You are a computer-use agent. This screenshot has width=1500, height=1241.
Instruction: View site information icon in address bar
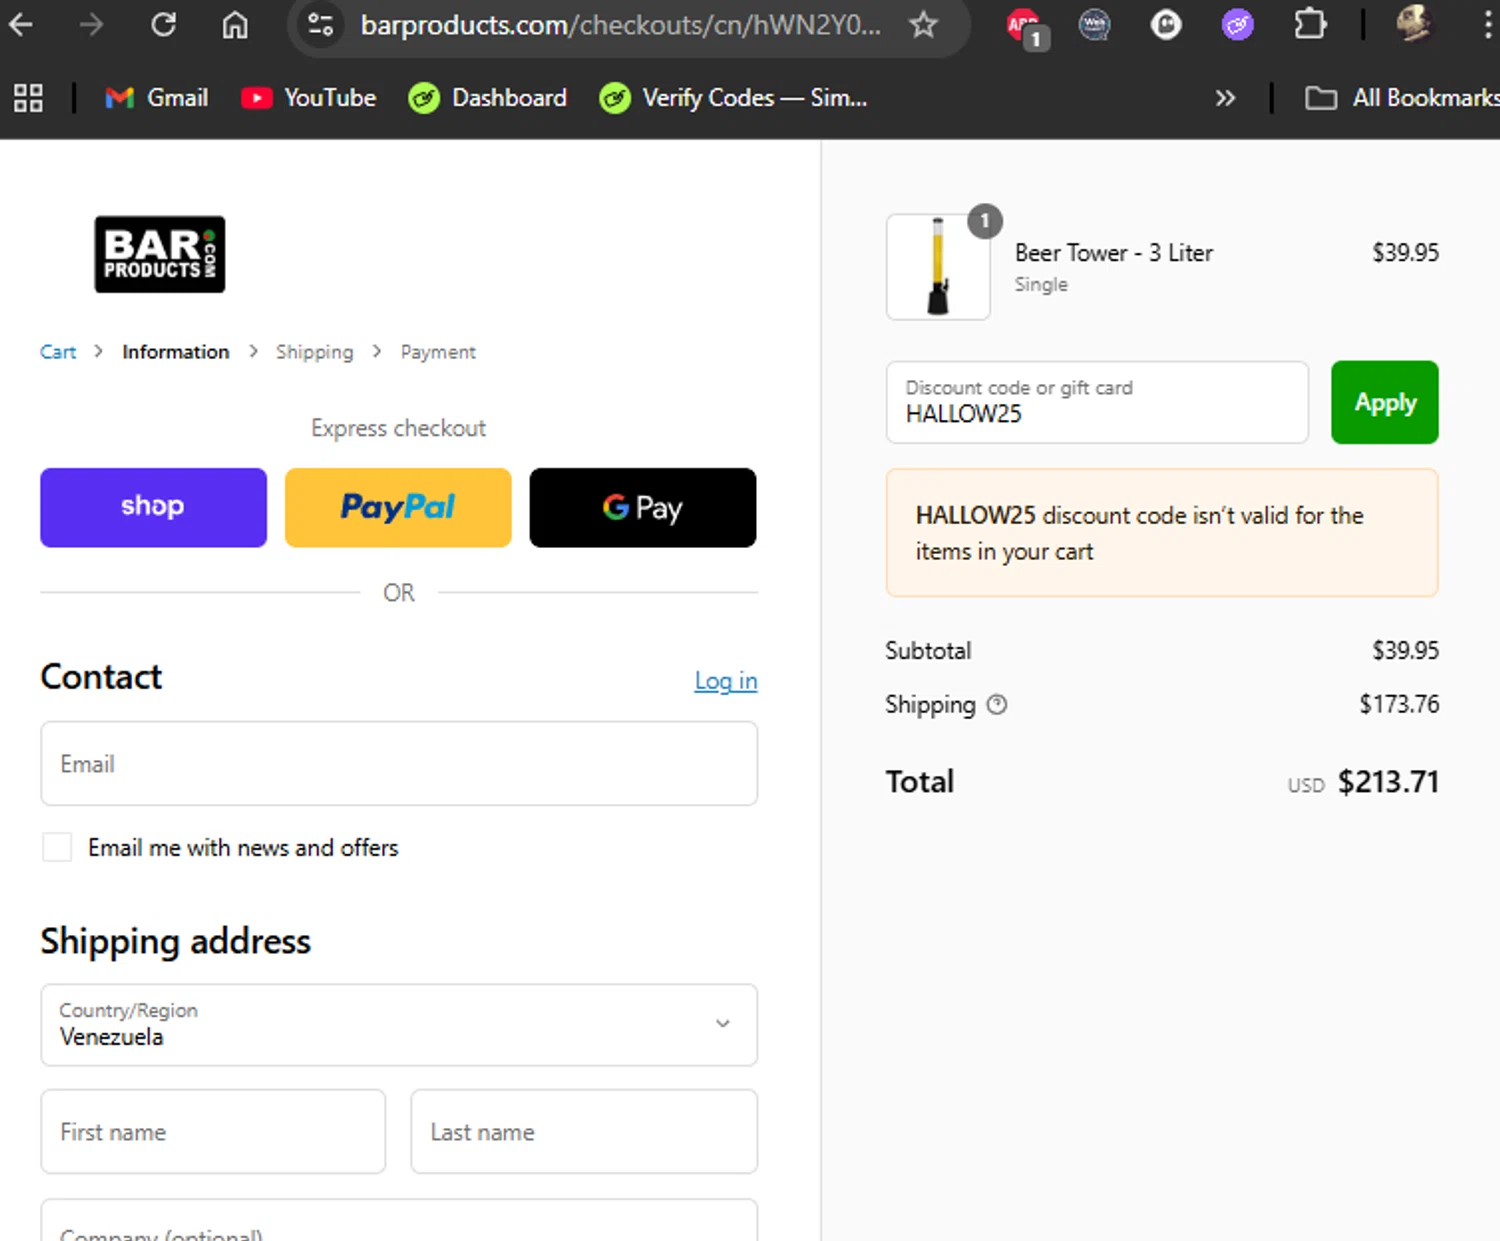(320, 24)
